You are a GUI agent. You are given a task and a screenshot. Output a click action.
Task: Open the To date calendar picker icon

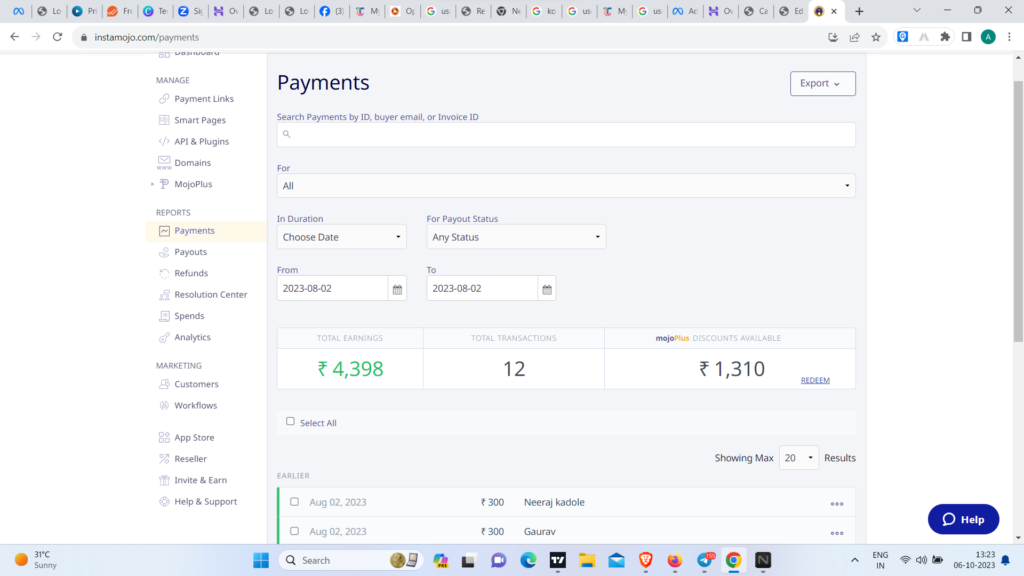point(546,289)
